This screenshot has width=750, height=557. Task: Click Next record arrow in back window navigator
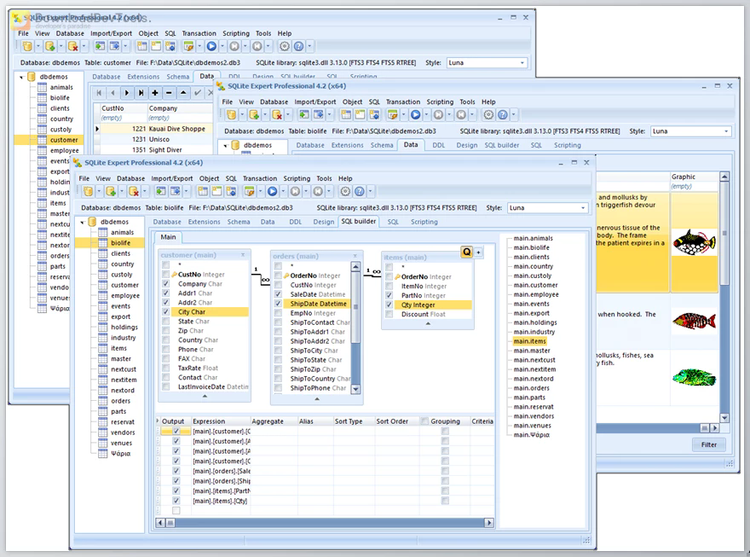[127, 93]
